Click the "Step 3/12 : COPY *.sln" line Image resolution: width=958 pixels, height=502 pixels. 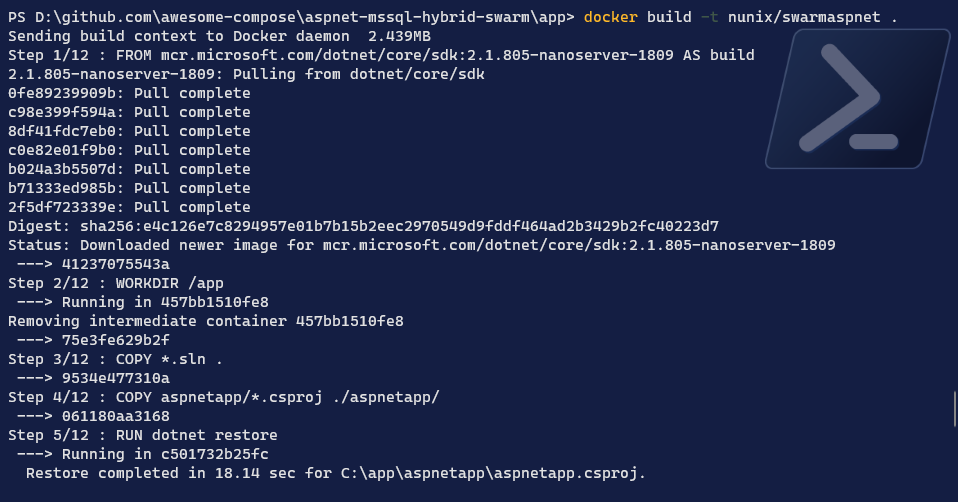click(115, 359)
